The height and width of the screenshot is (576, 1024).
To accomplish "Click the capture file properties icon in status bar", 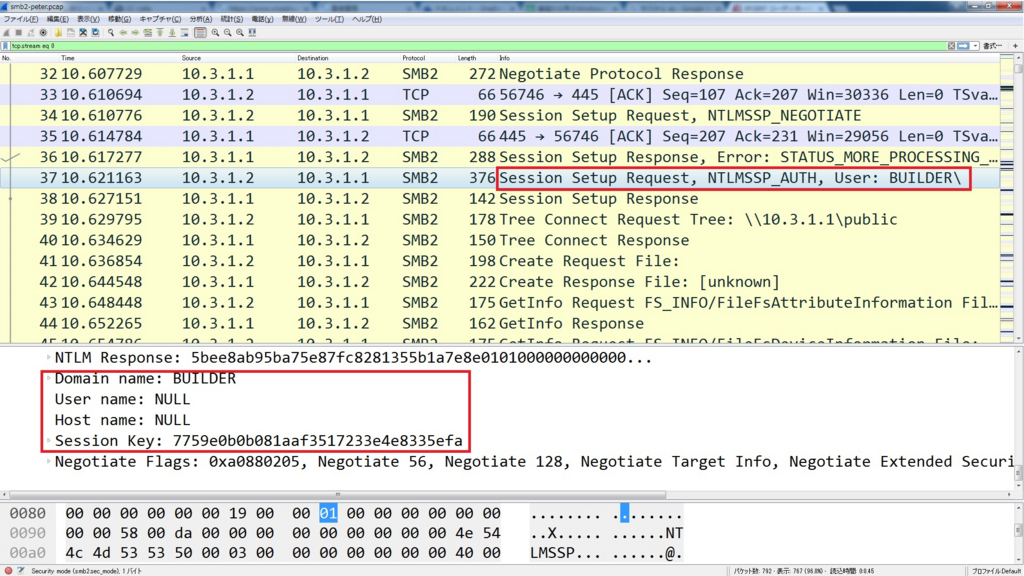I will point(21,571).
